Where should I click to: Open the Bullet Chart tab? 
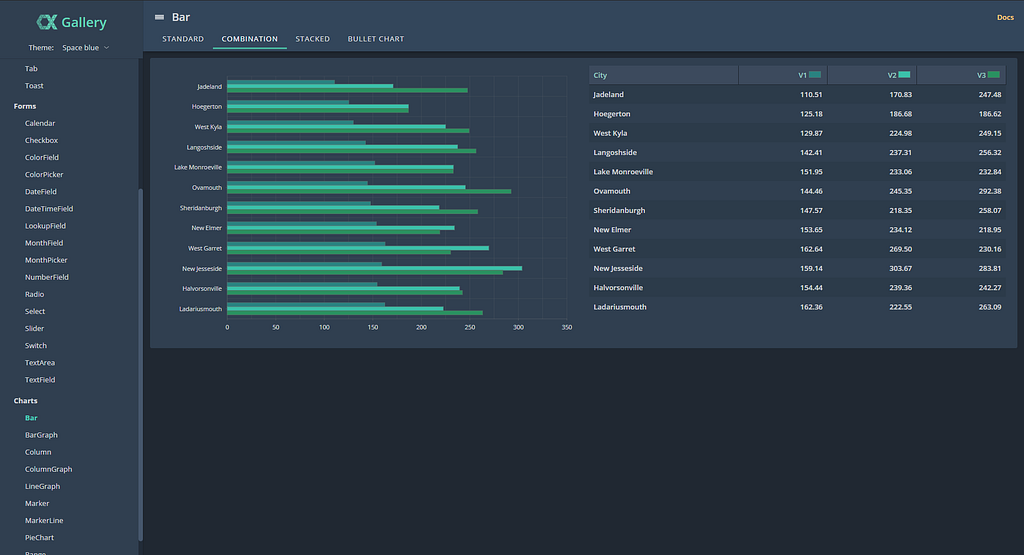pyautogui.click(x=376, y=39)
